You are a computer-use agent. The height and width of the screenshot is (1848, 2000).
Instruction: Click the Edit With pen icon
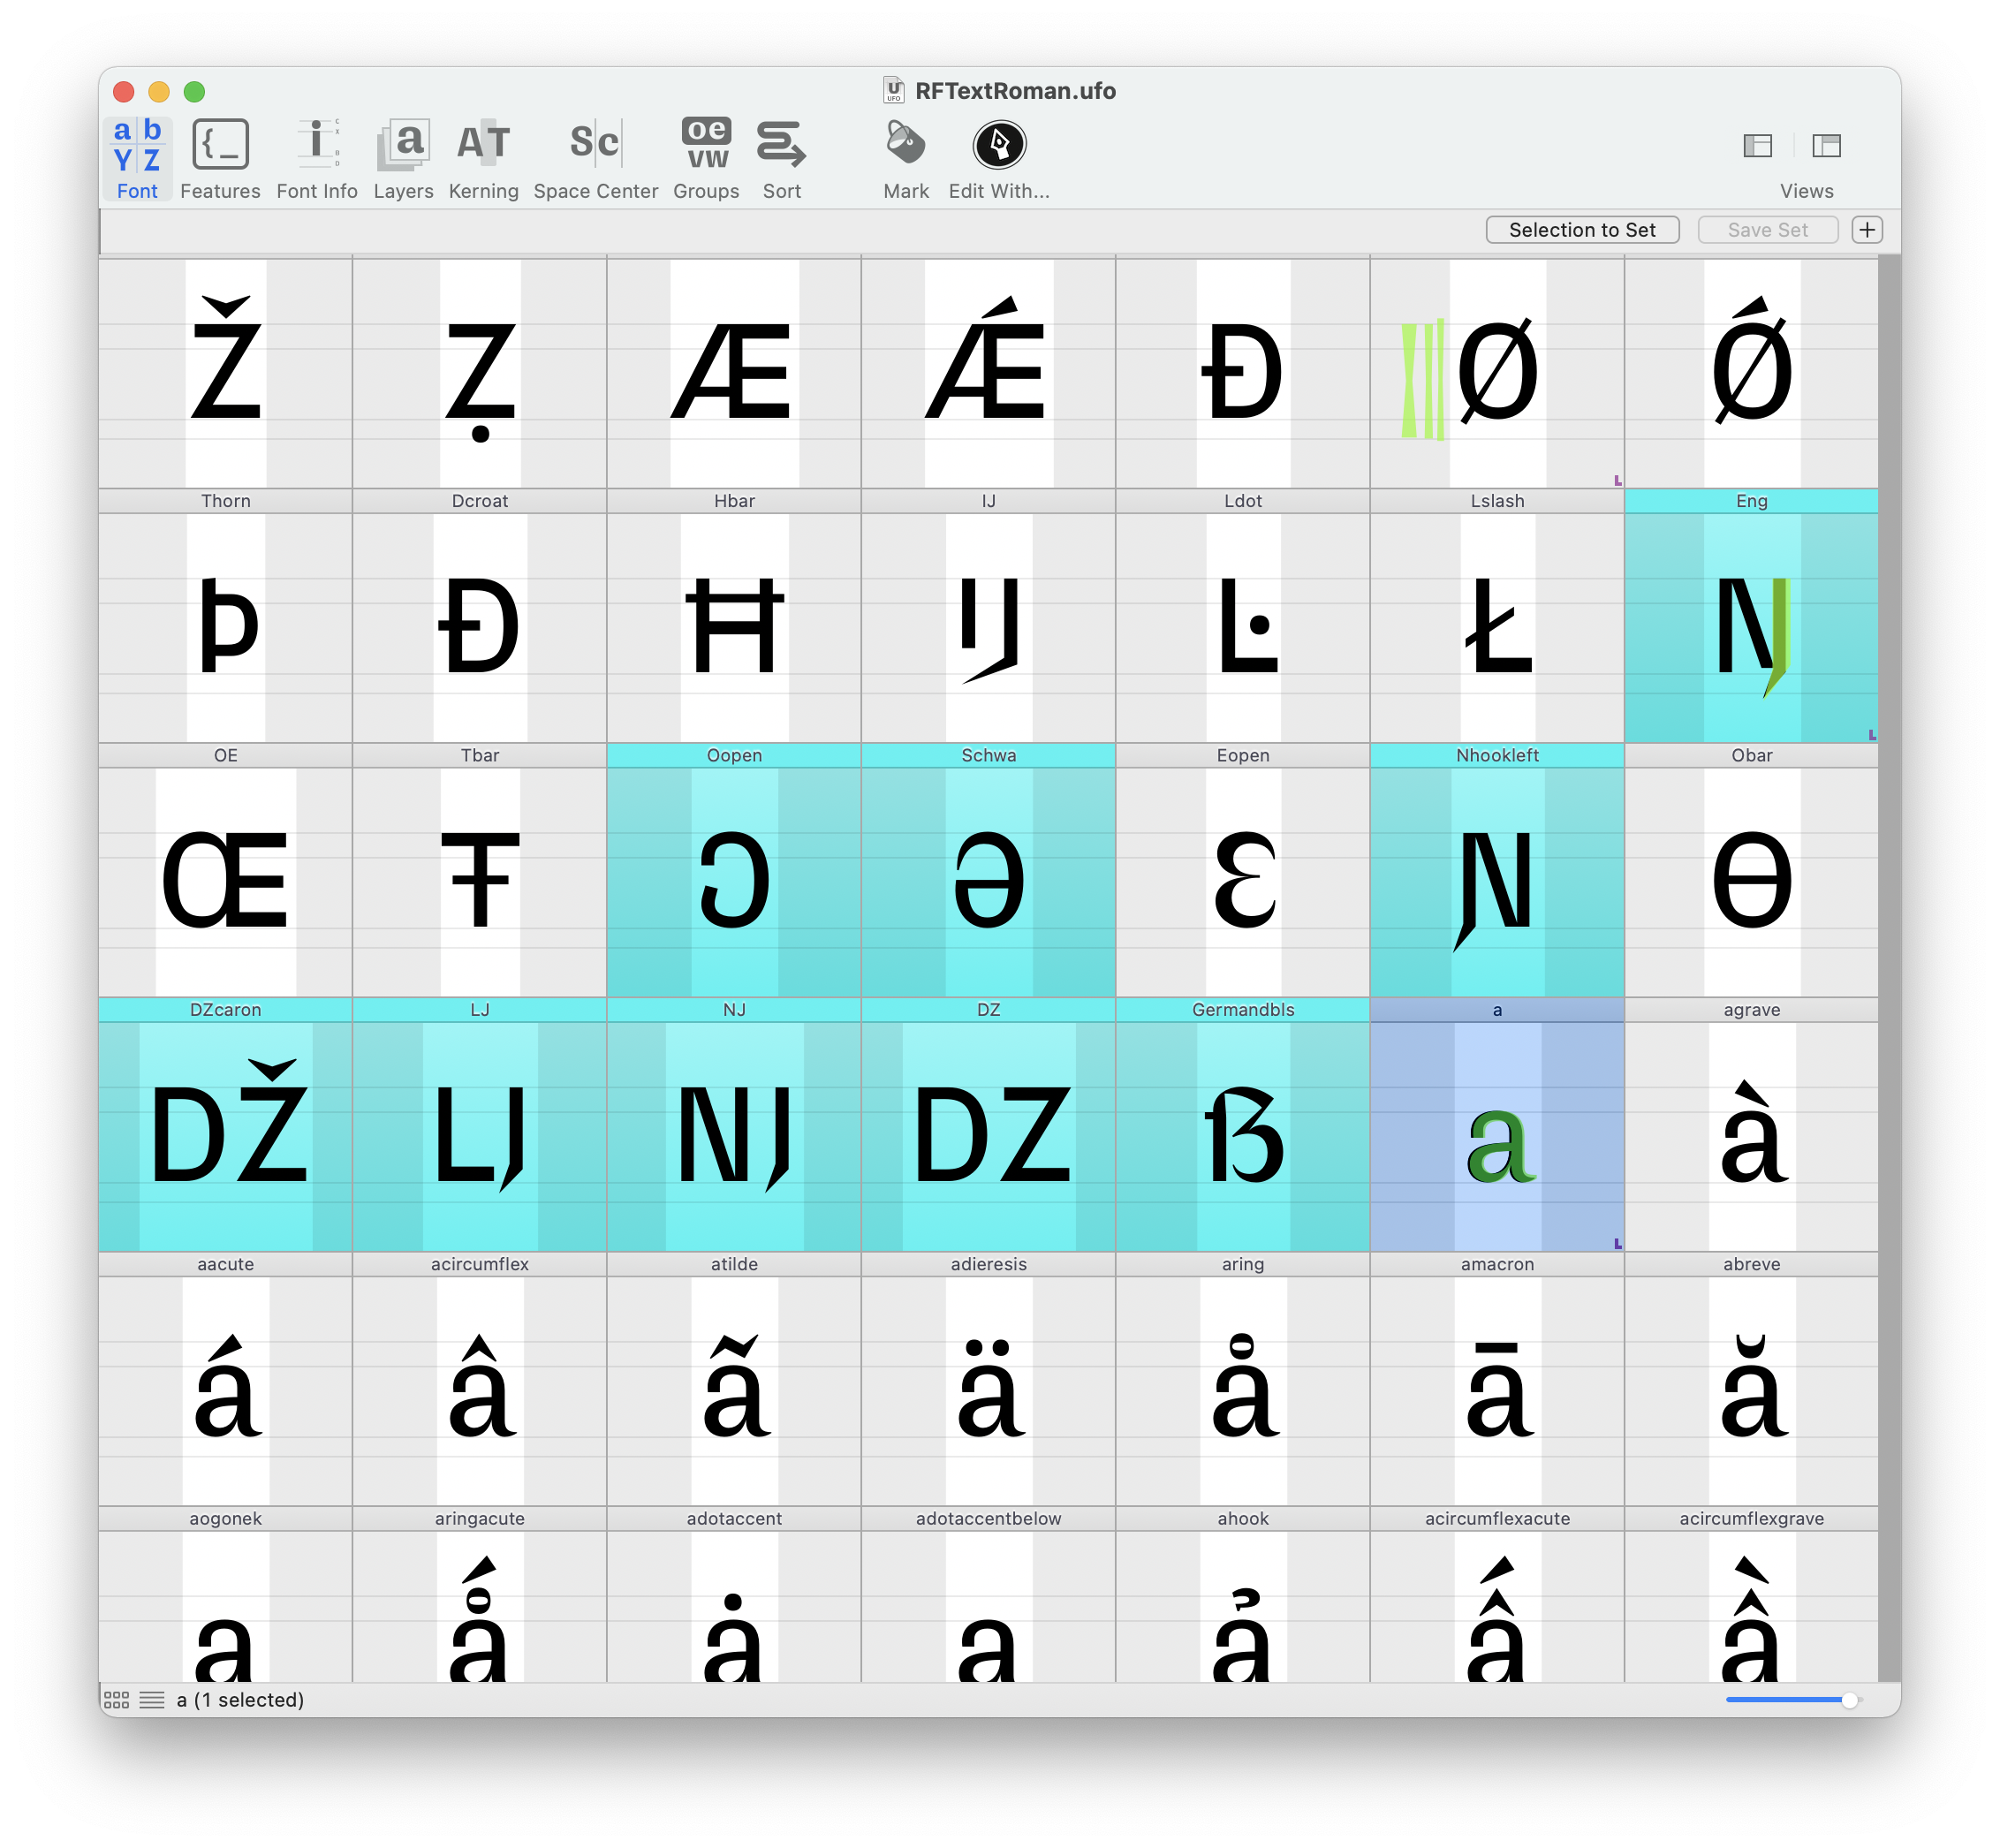click(999, 146)
